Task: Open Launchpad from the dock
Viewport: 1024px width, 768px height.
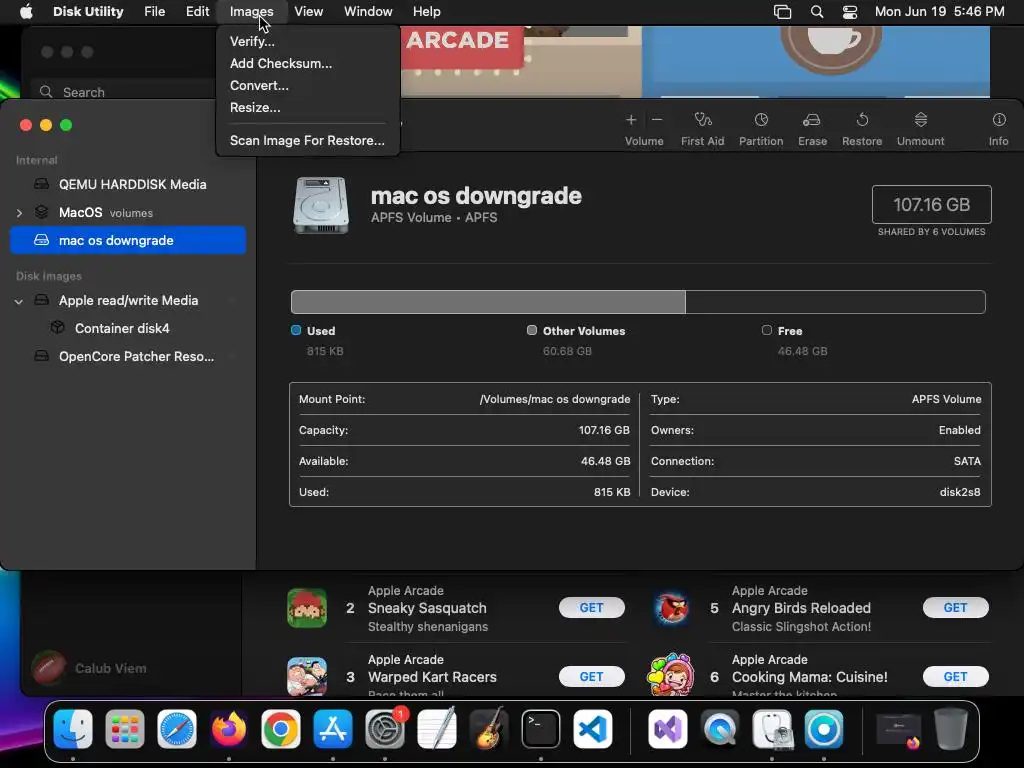Action: pyautogui.click(x=125, y=728)
